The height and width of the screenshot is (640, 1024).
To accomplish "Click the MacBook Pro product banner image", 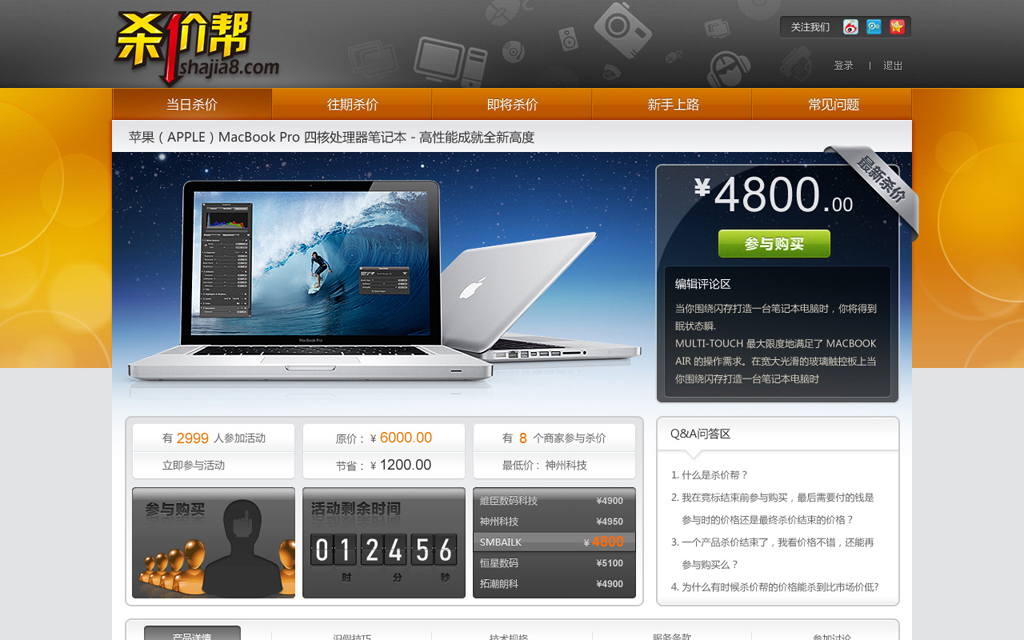I will 385,281.
